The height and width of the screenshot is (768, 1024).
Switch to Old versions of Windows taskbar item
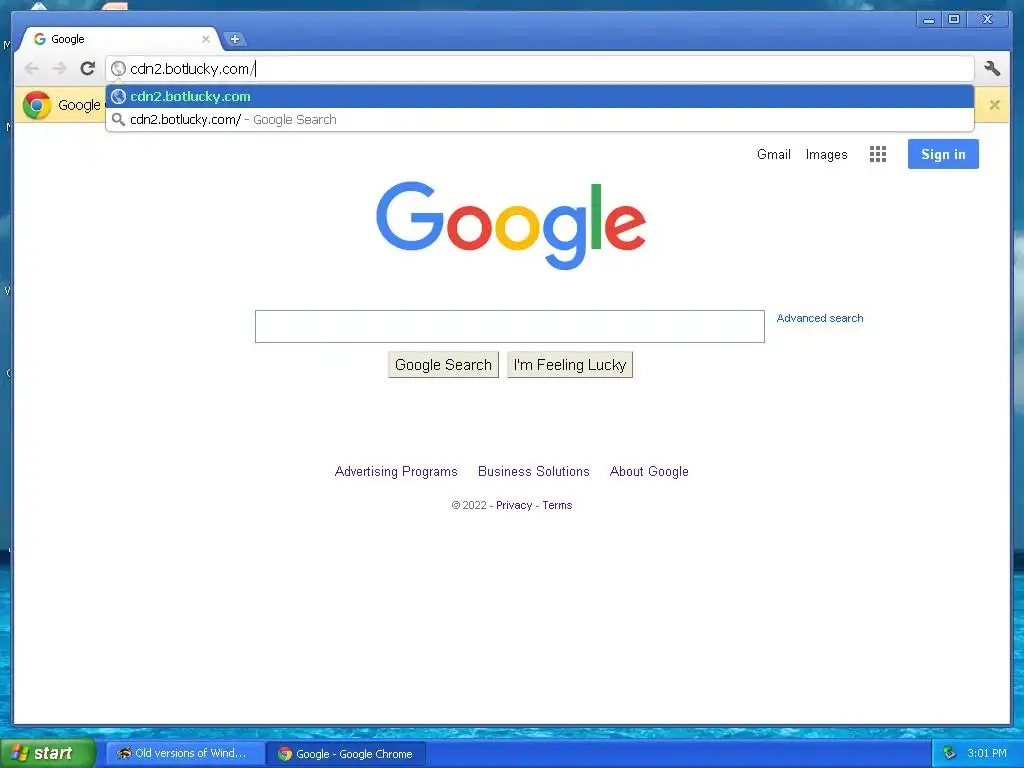(x=185, y=754)
